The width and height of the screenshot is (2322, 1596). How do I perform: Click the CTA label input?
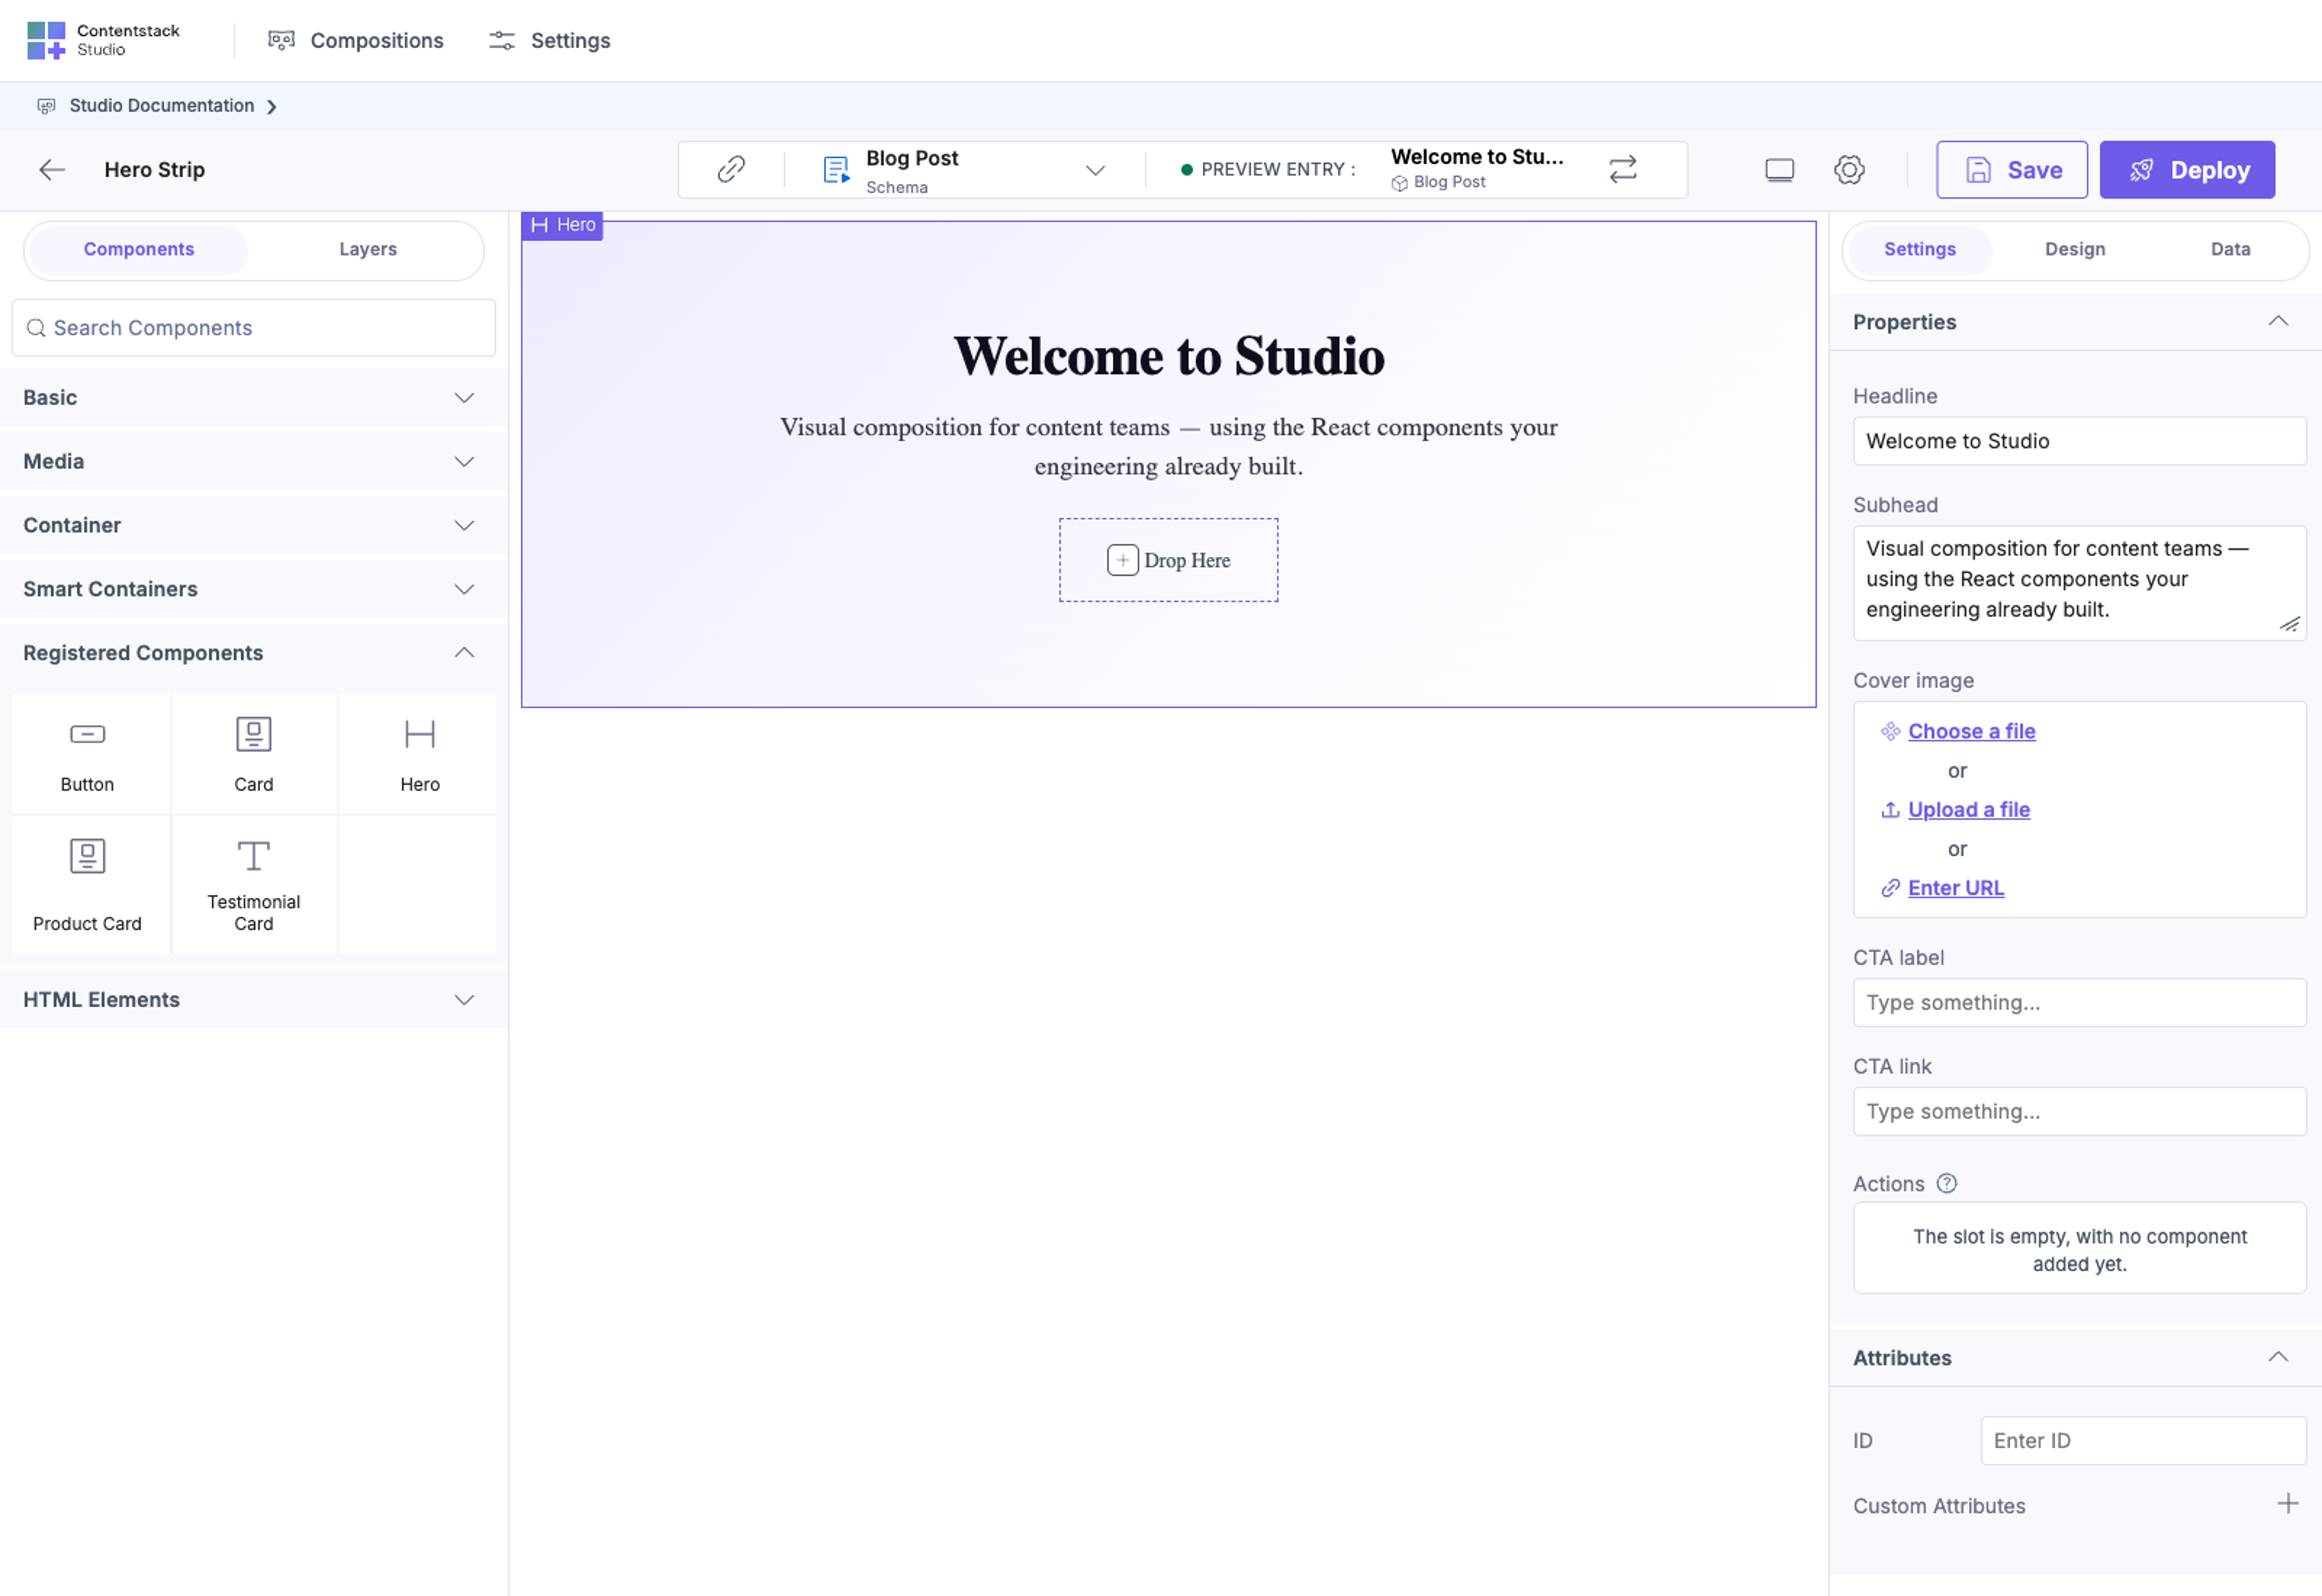(x=2079, y=1003)
